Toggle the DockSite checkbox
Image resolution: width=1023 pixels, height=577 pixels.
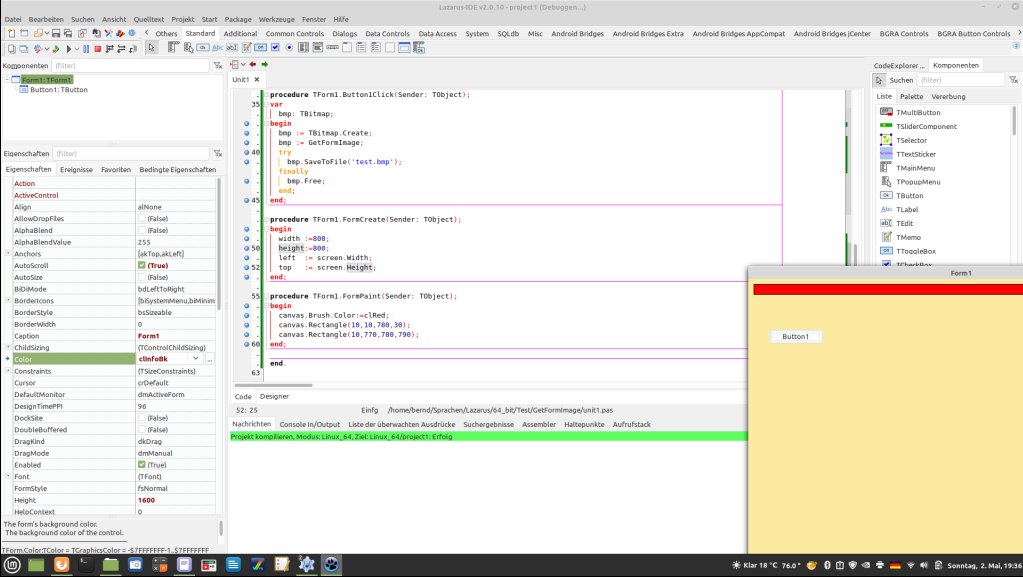coord(142,418)
